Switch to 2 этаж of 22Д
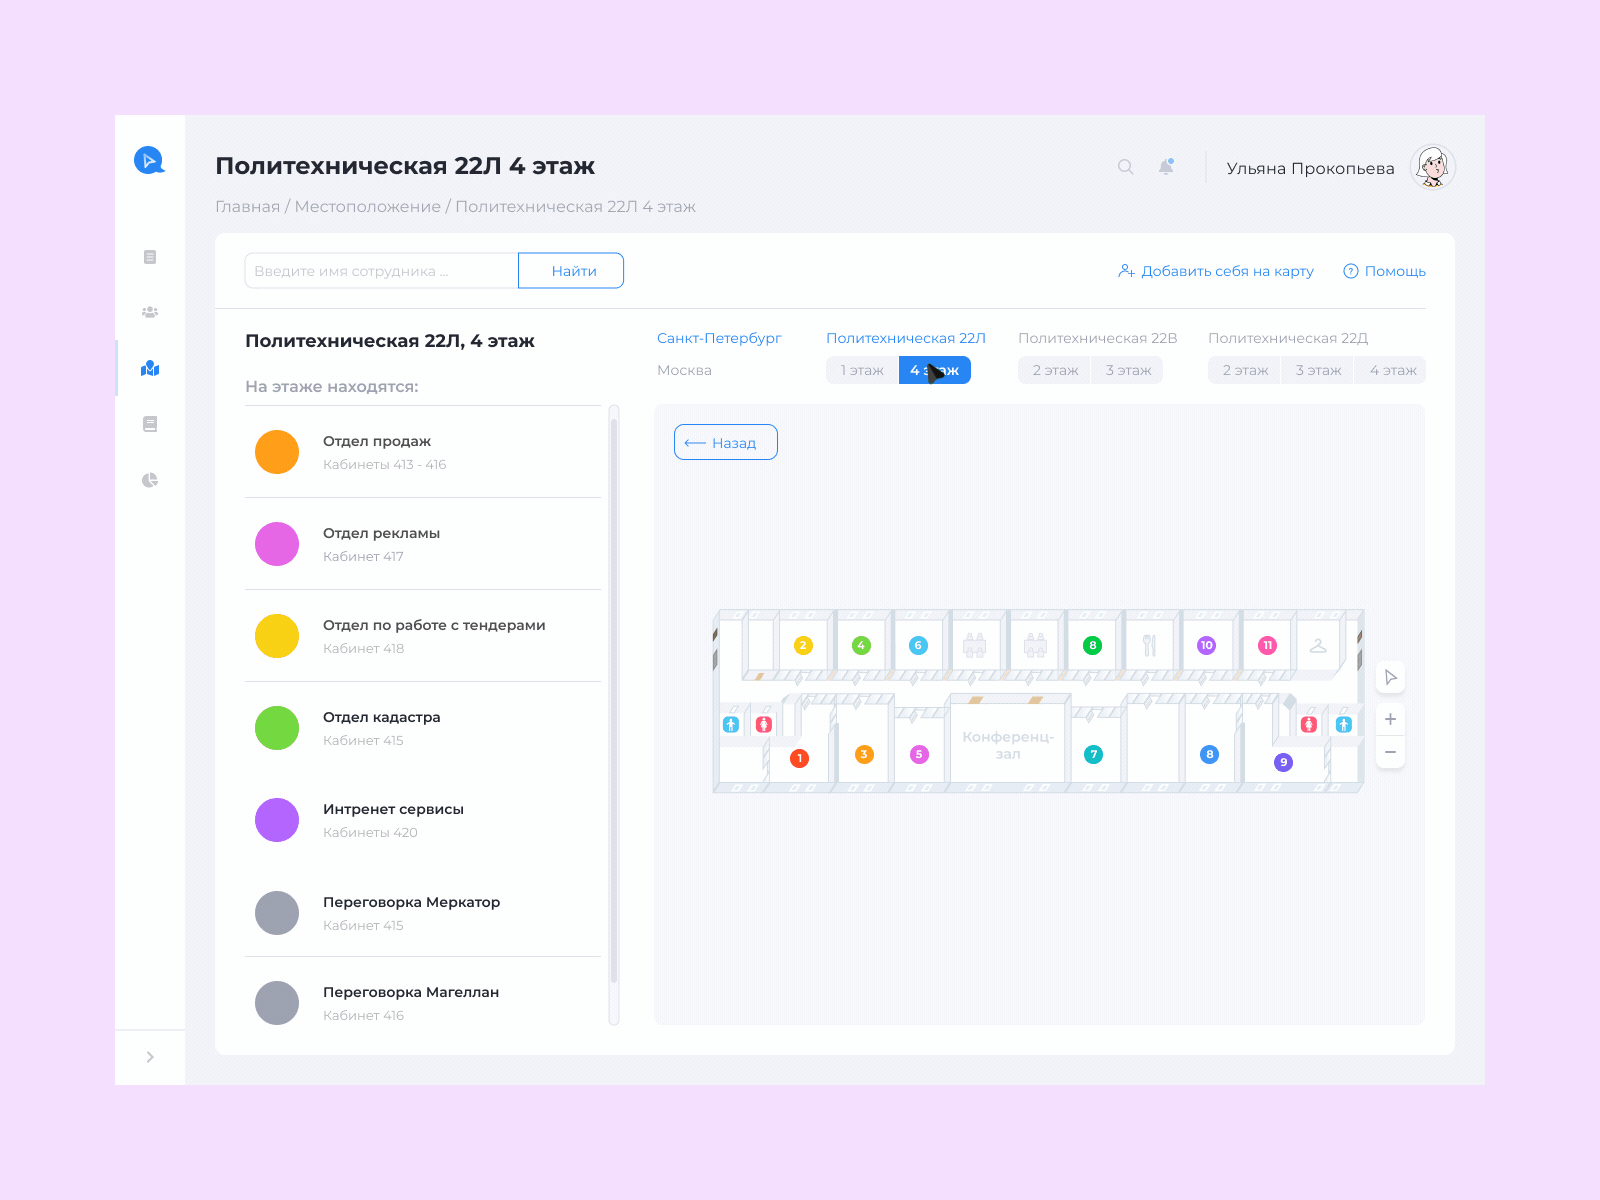Image resolution: width=1600 pixels, height=1200 pixels. 1245,370
